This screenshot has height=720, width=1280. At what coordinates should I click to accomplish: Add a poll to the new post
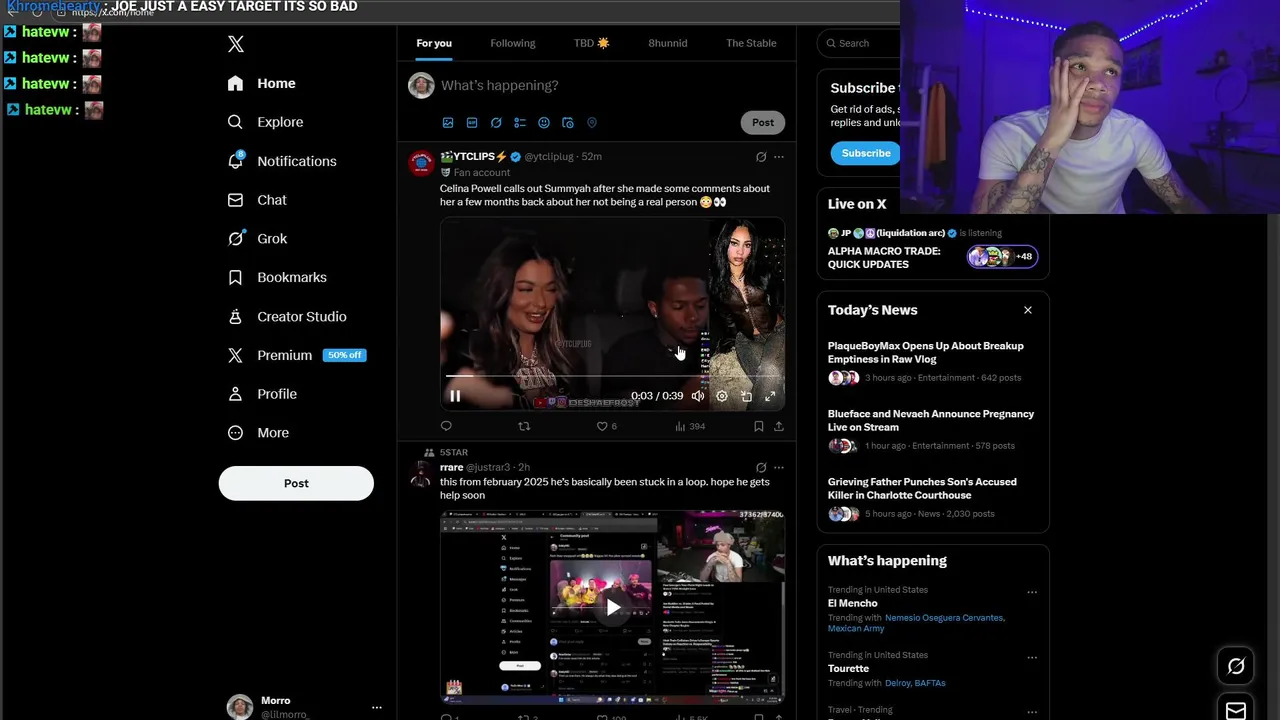[x=520, y=123]
